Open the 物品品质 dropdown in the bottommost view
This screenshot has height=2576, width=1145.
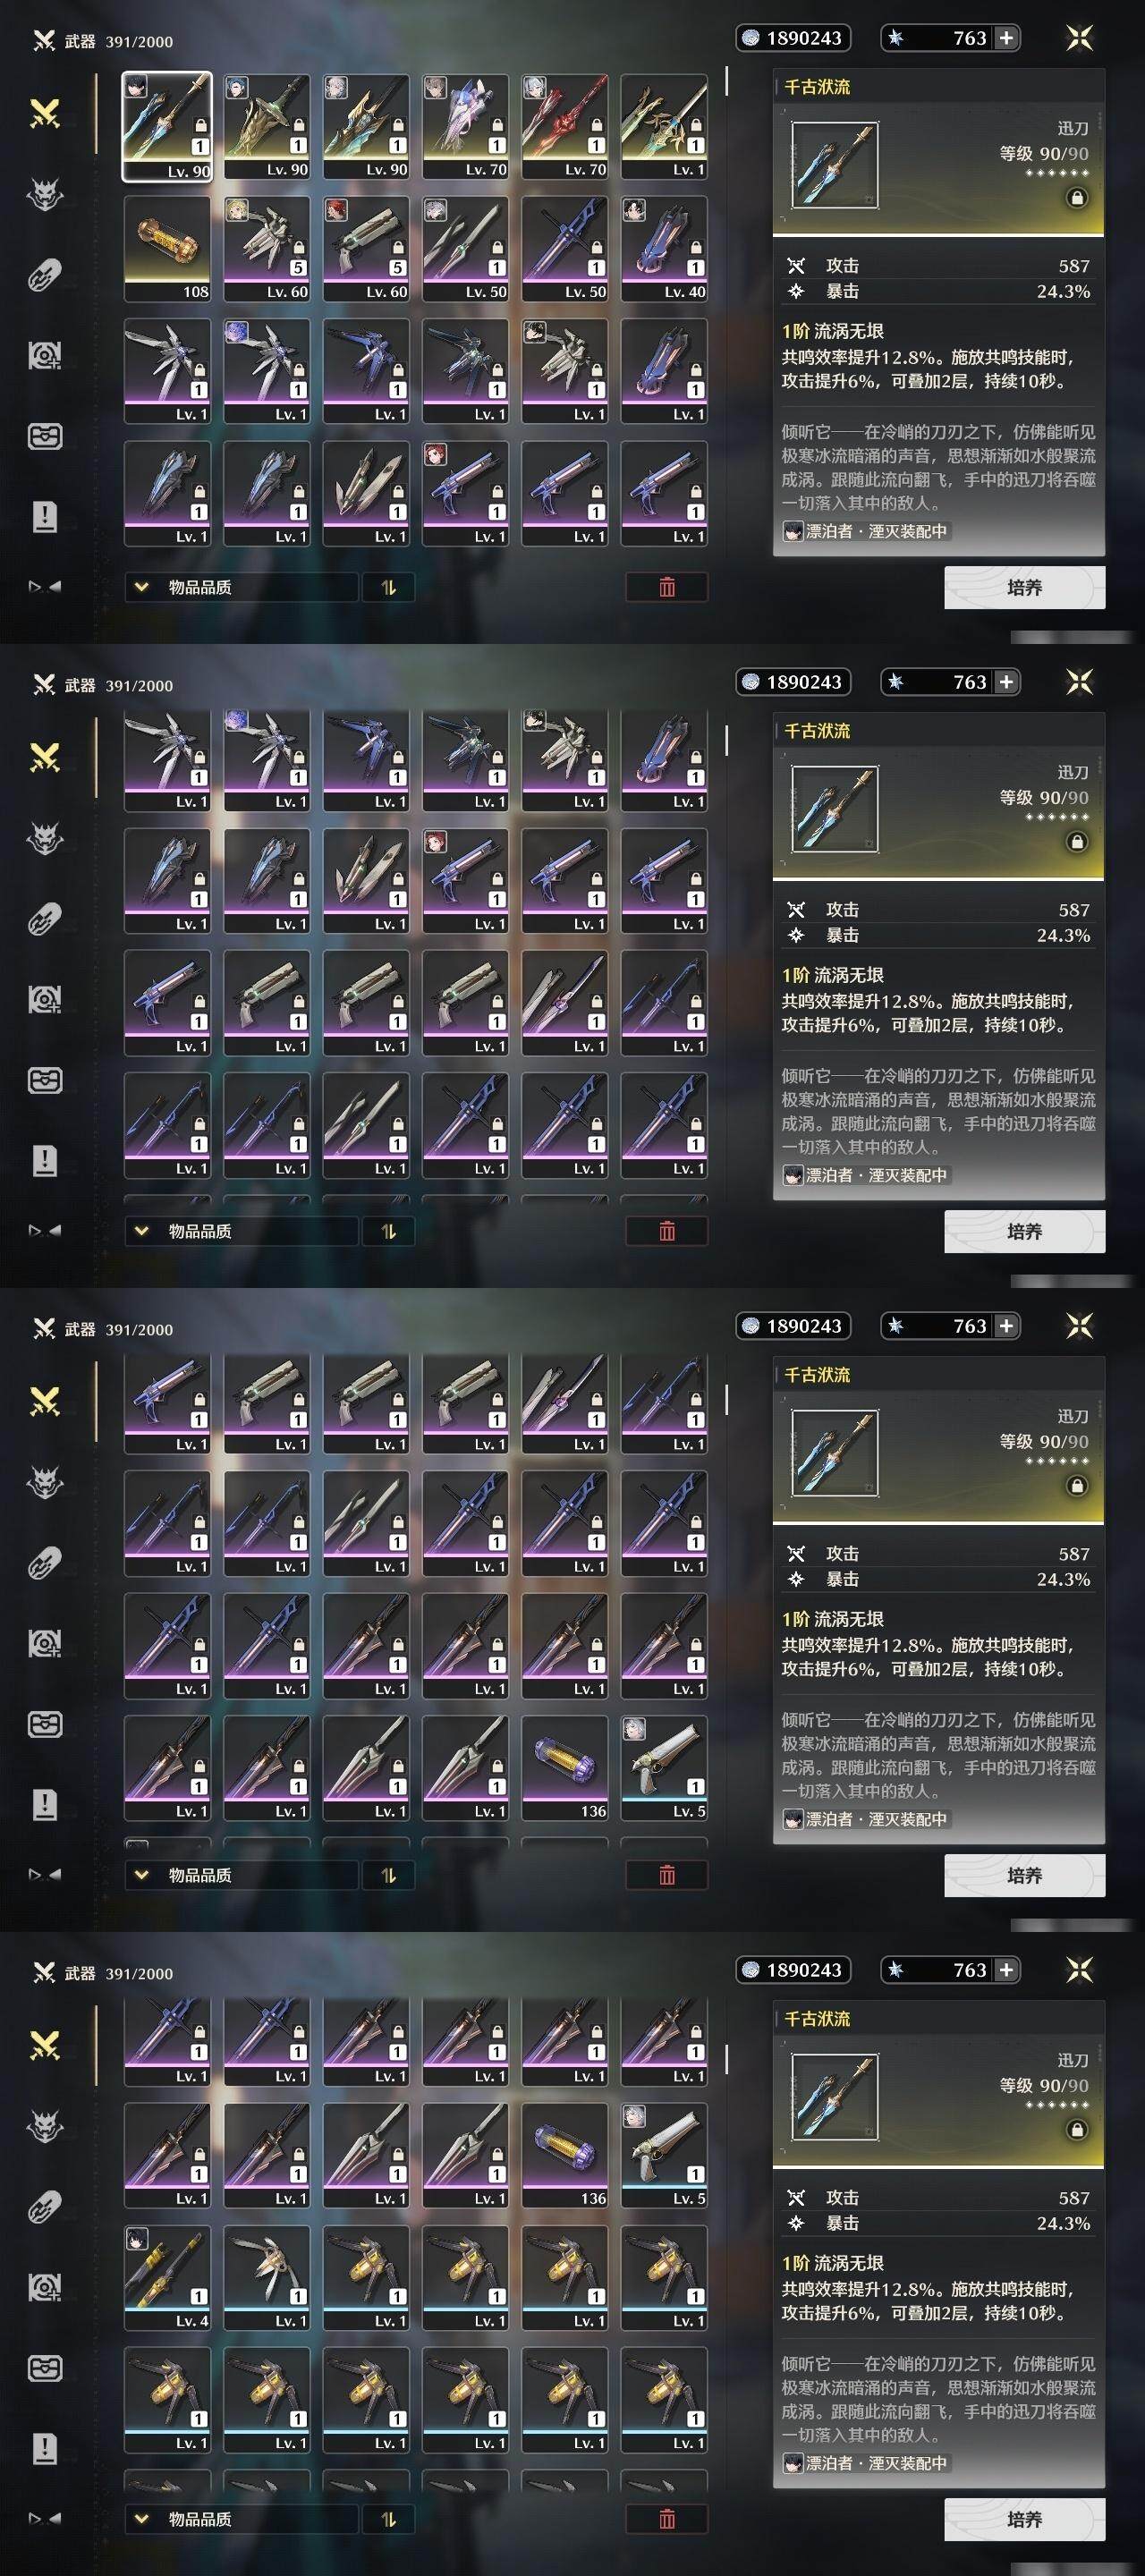click(241, 2519)
